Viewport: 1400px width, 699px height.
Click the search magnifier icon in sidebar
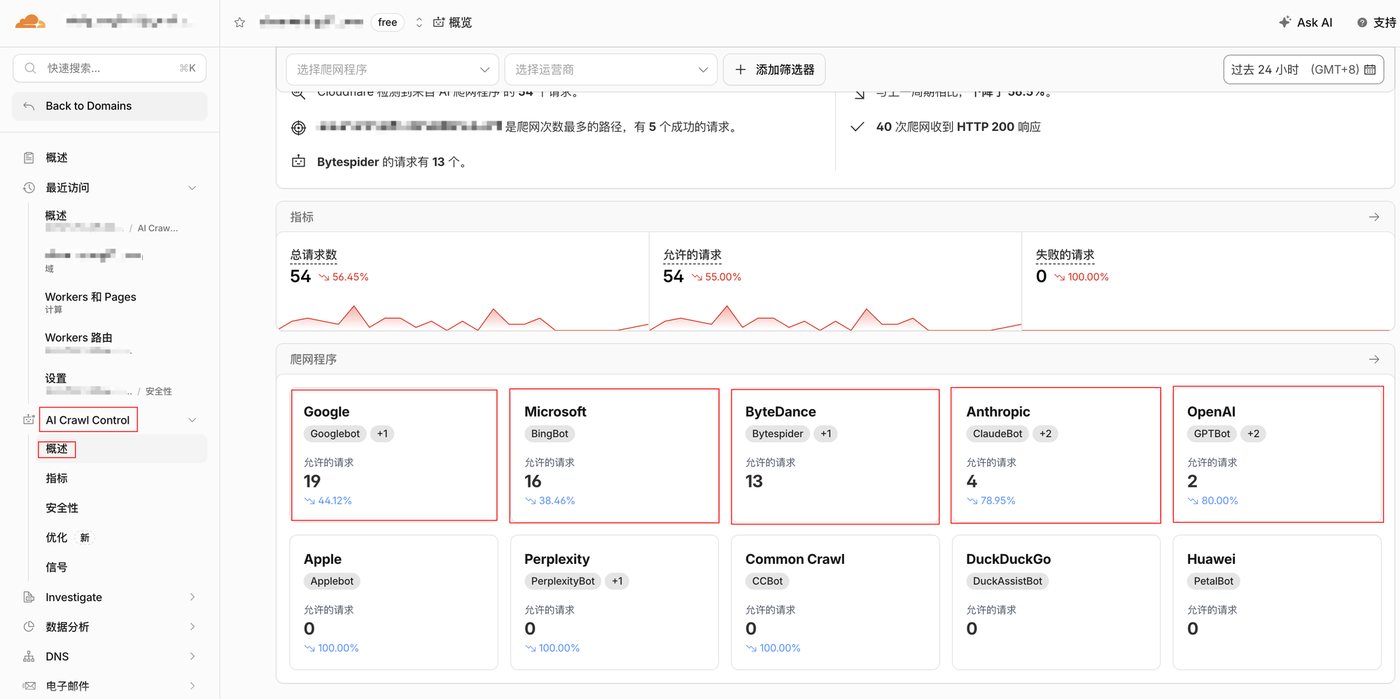30,68
